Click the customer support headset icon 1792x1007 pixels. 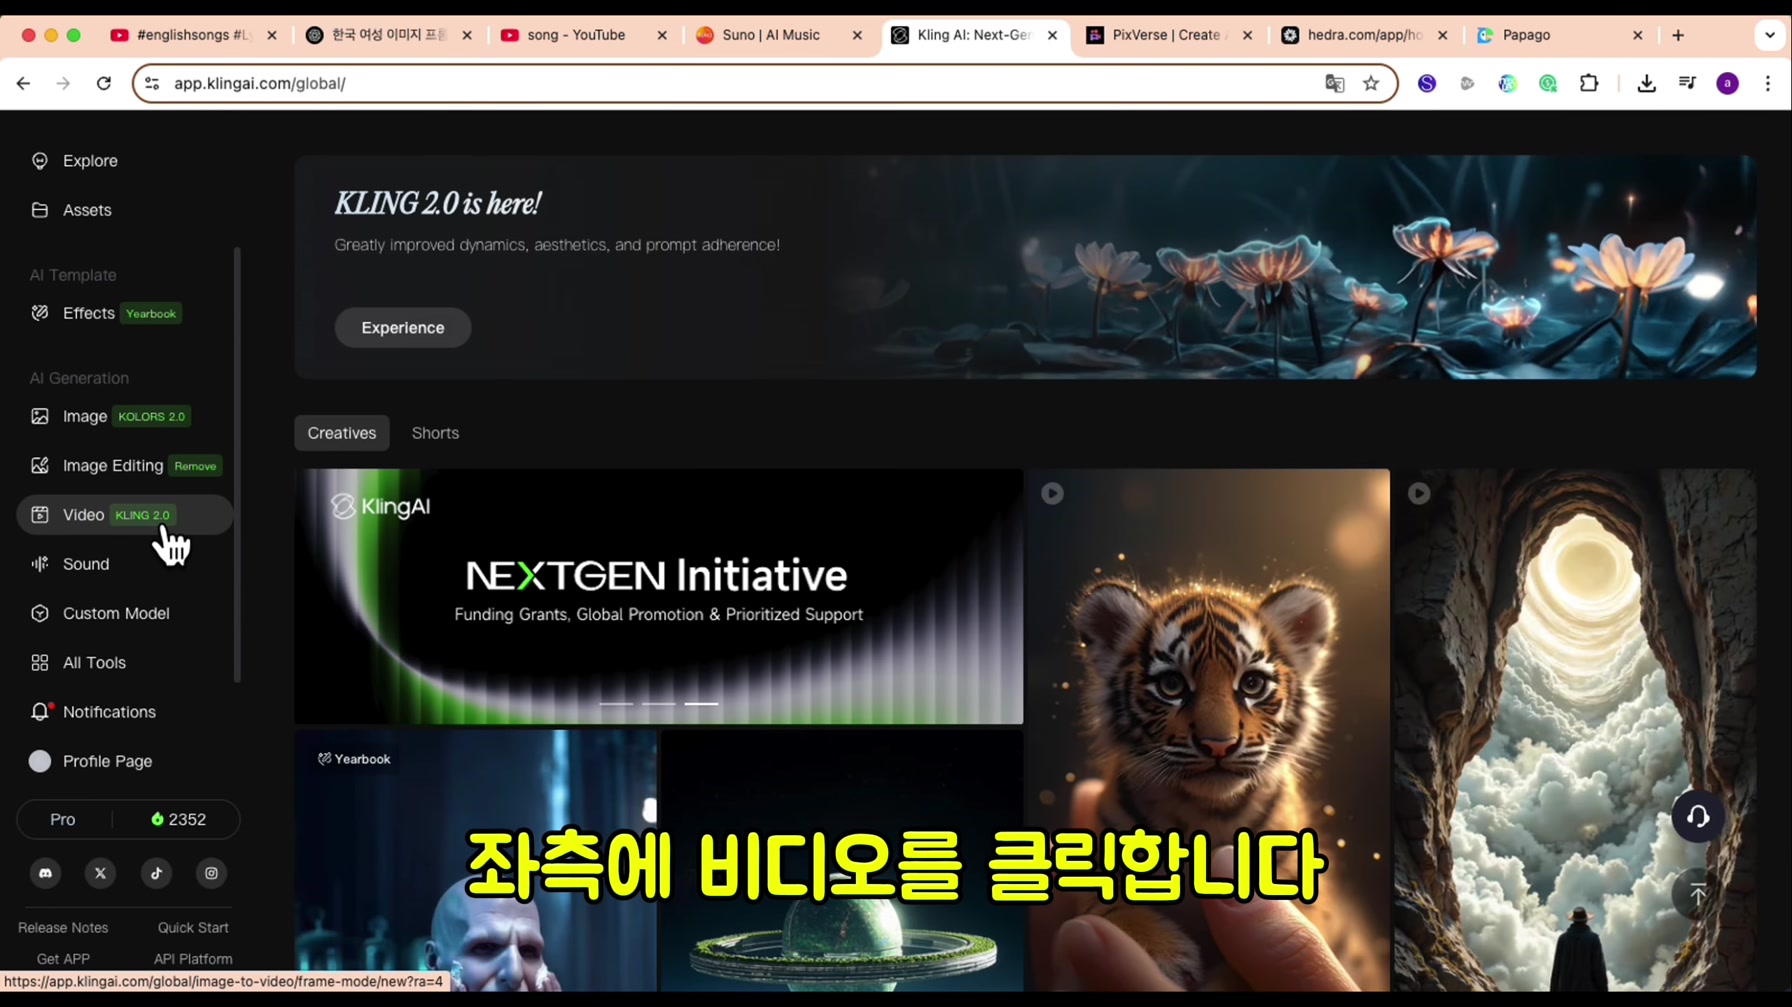tap(1698, 817)
